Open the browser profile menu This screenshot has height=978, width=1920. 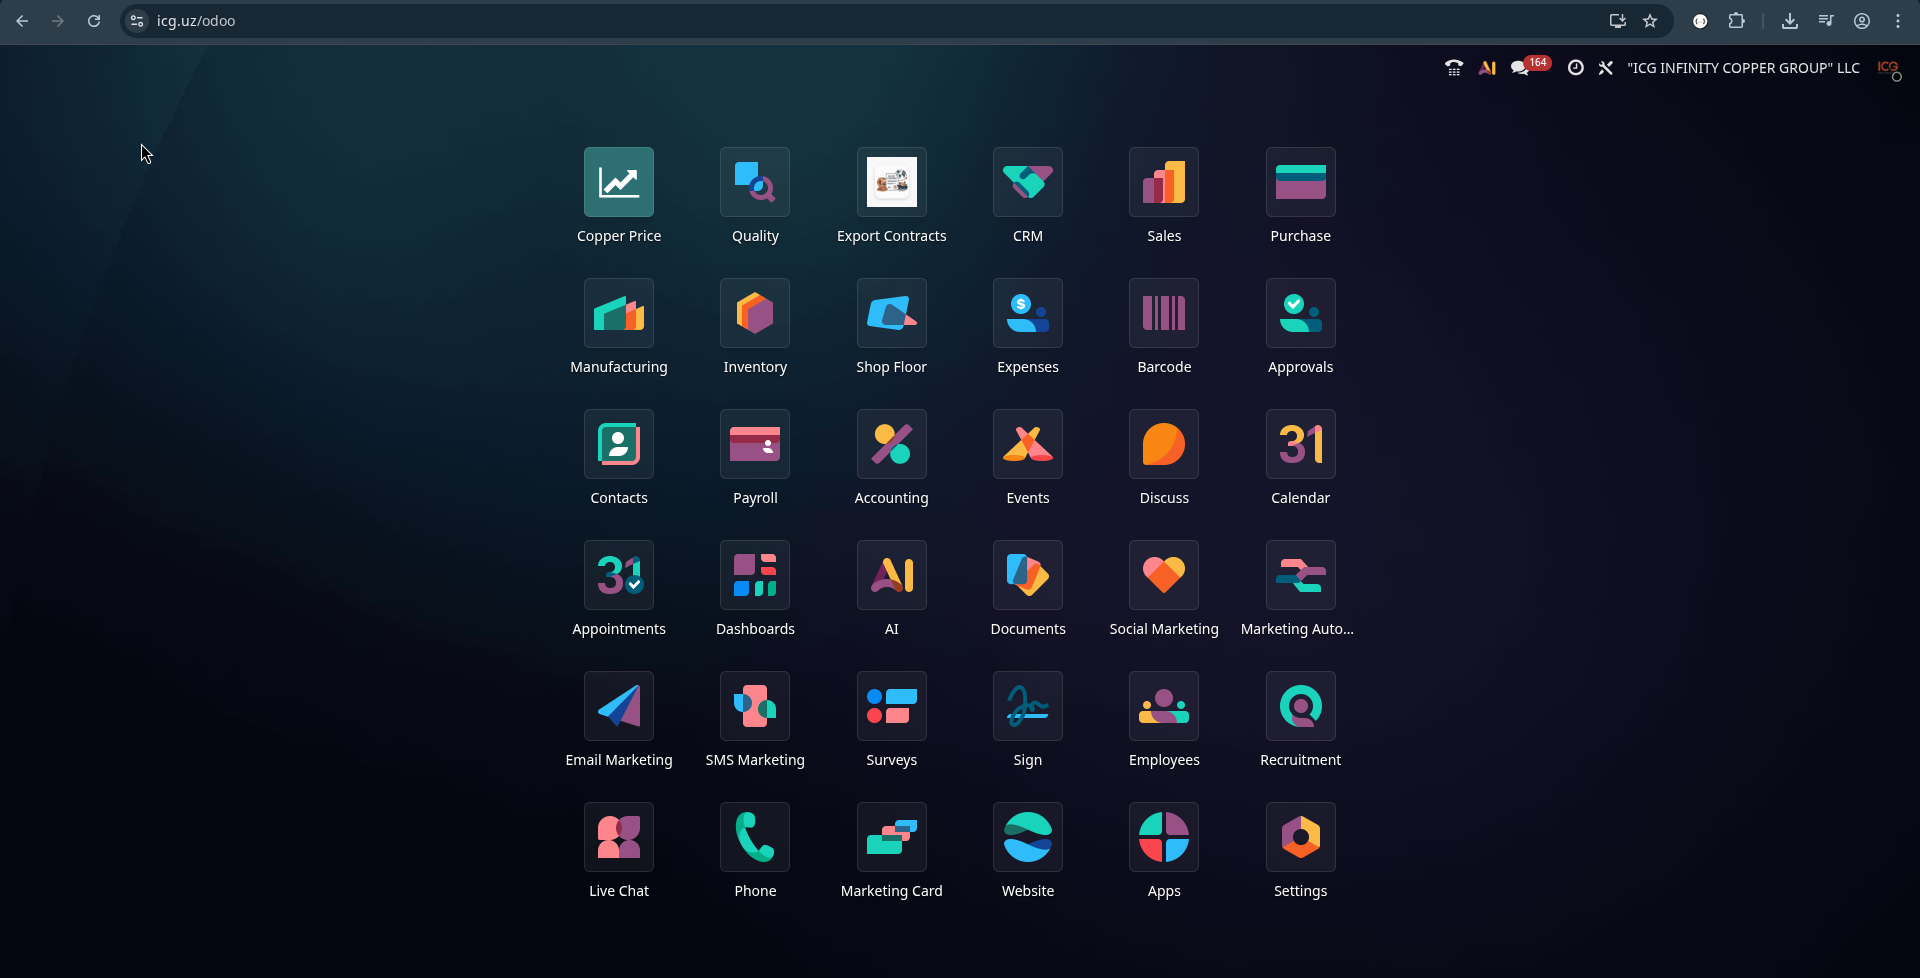[1862, 21]
